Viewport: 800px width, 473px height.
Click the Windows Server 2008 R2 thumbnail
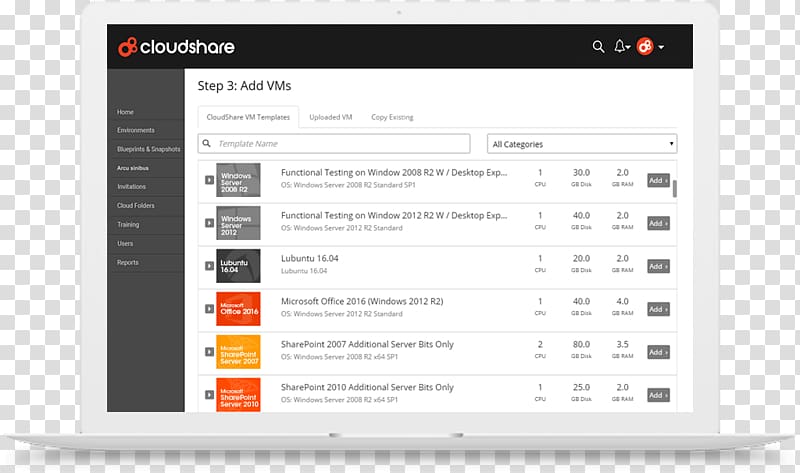point(238,180)
